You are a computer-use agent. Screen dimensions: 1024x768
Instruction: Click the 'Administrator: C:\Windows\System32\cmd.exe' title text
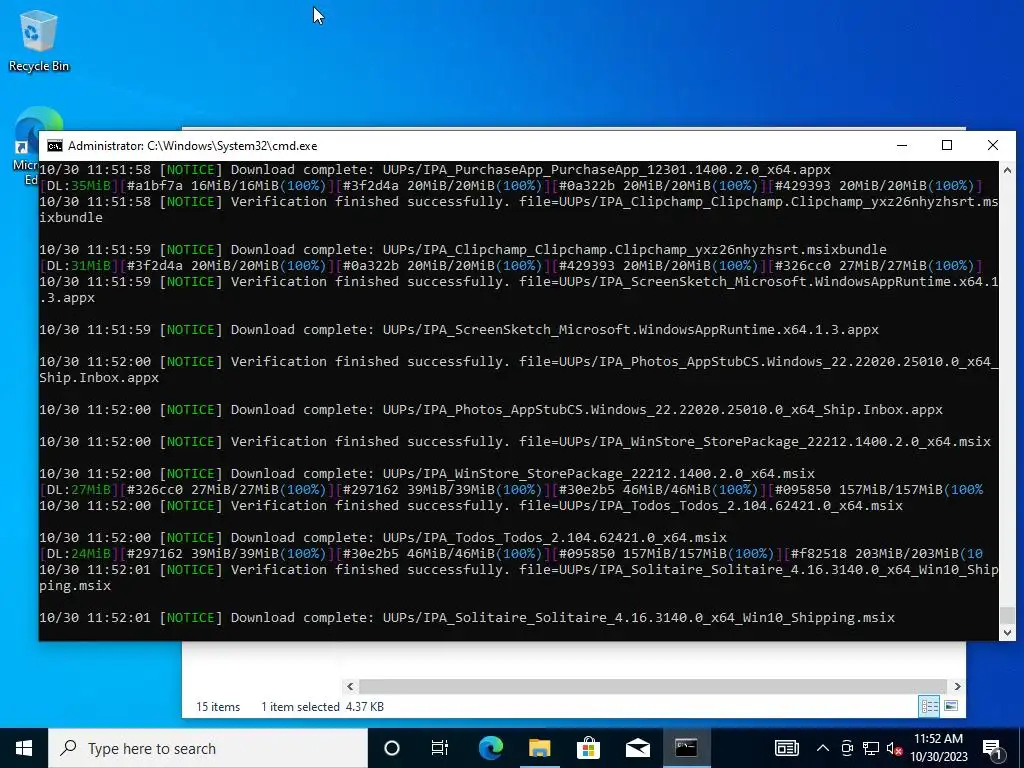click(x=193, y=146)
